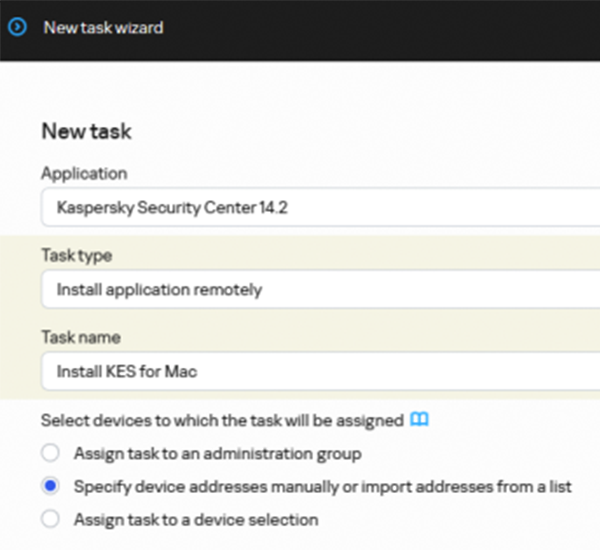Select Specify device addresses manually option

(x=50, y=486)
